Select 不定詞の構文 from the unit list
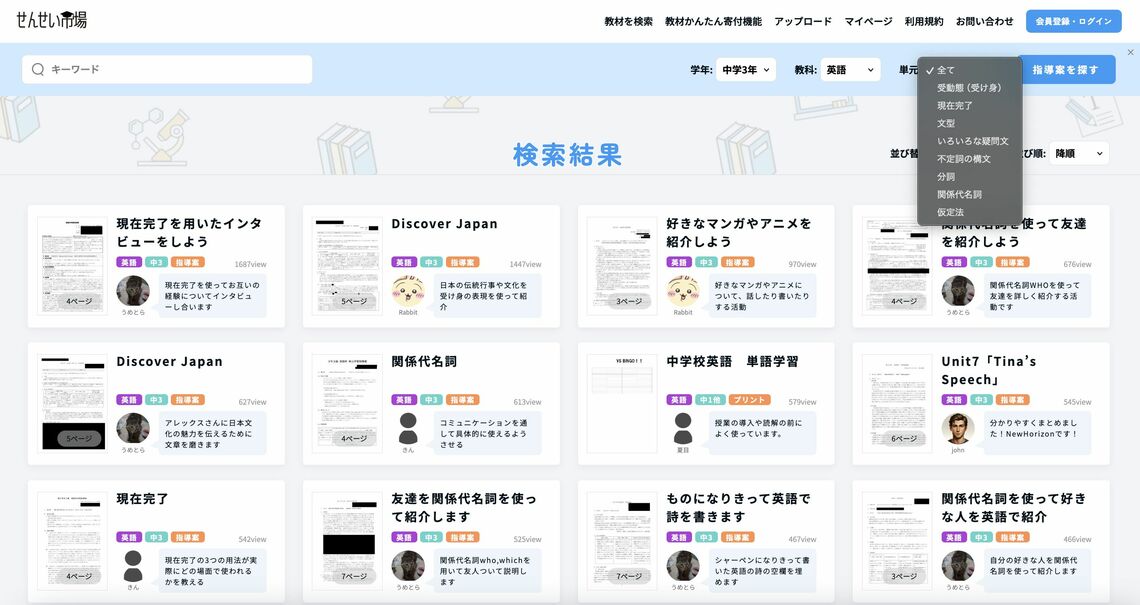This screenshot has height=605, width=1140. click(x=970, y=159)
